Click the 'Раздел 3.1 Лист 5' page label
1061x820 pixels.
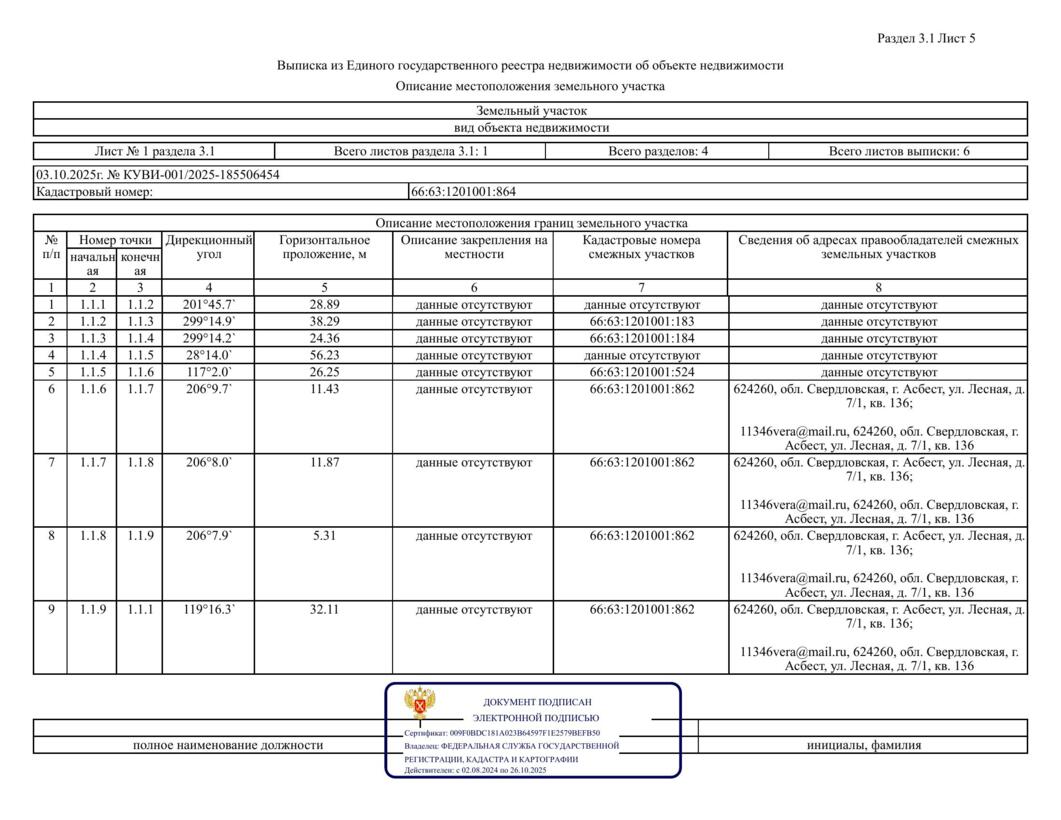926,39
